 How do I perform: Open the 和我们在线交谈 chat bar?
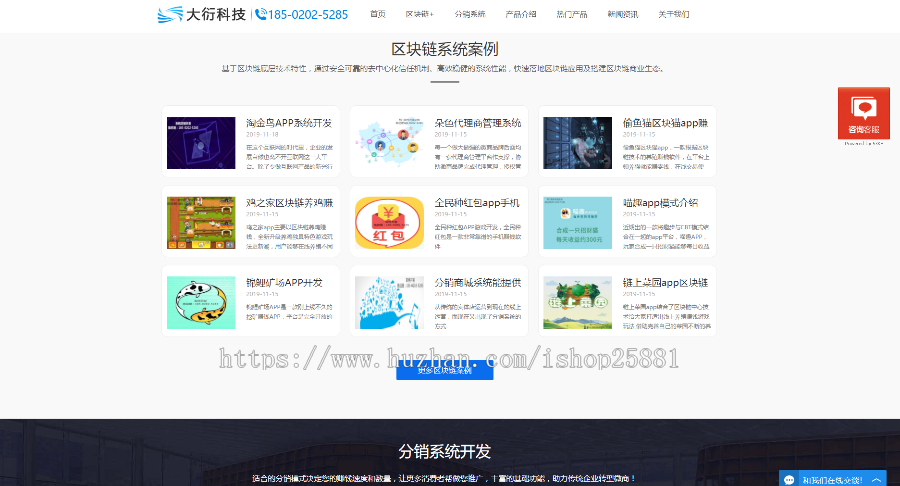coord(832,479)
